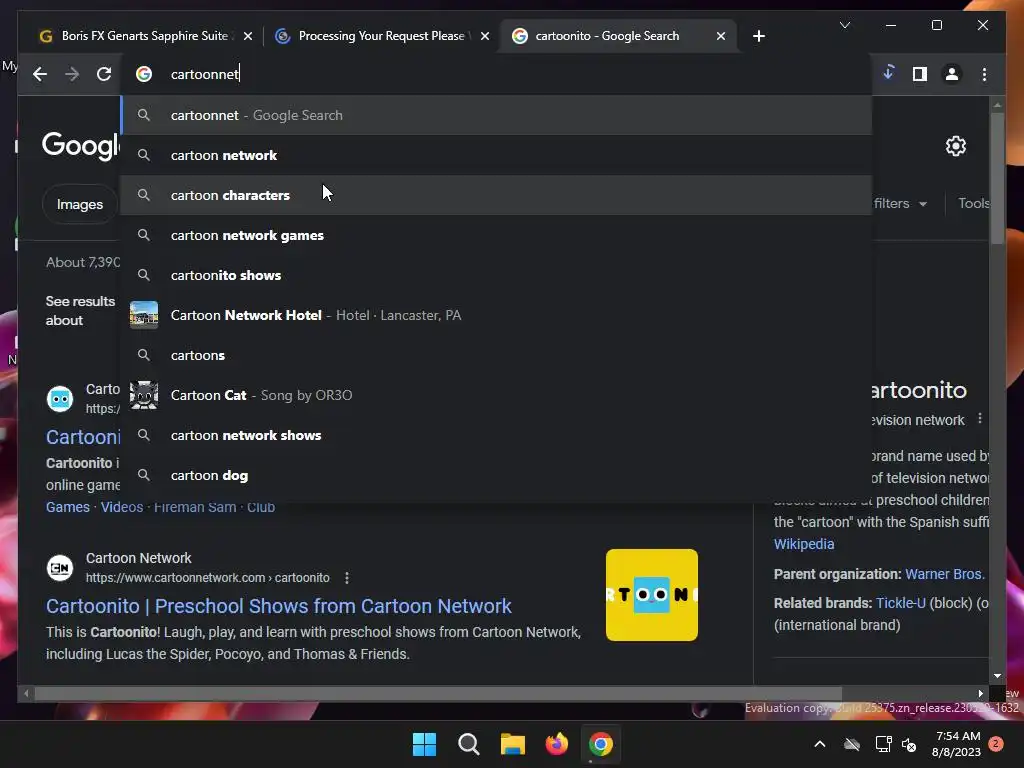Click the Images filter chip
Image resolution: width=1024 pixels, height=768 pixels.
pos(80,204)
